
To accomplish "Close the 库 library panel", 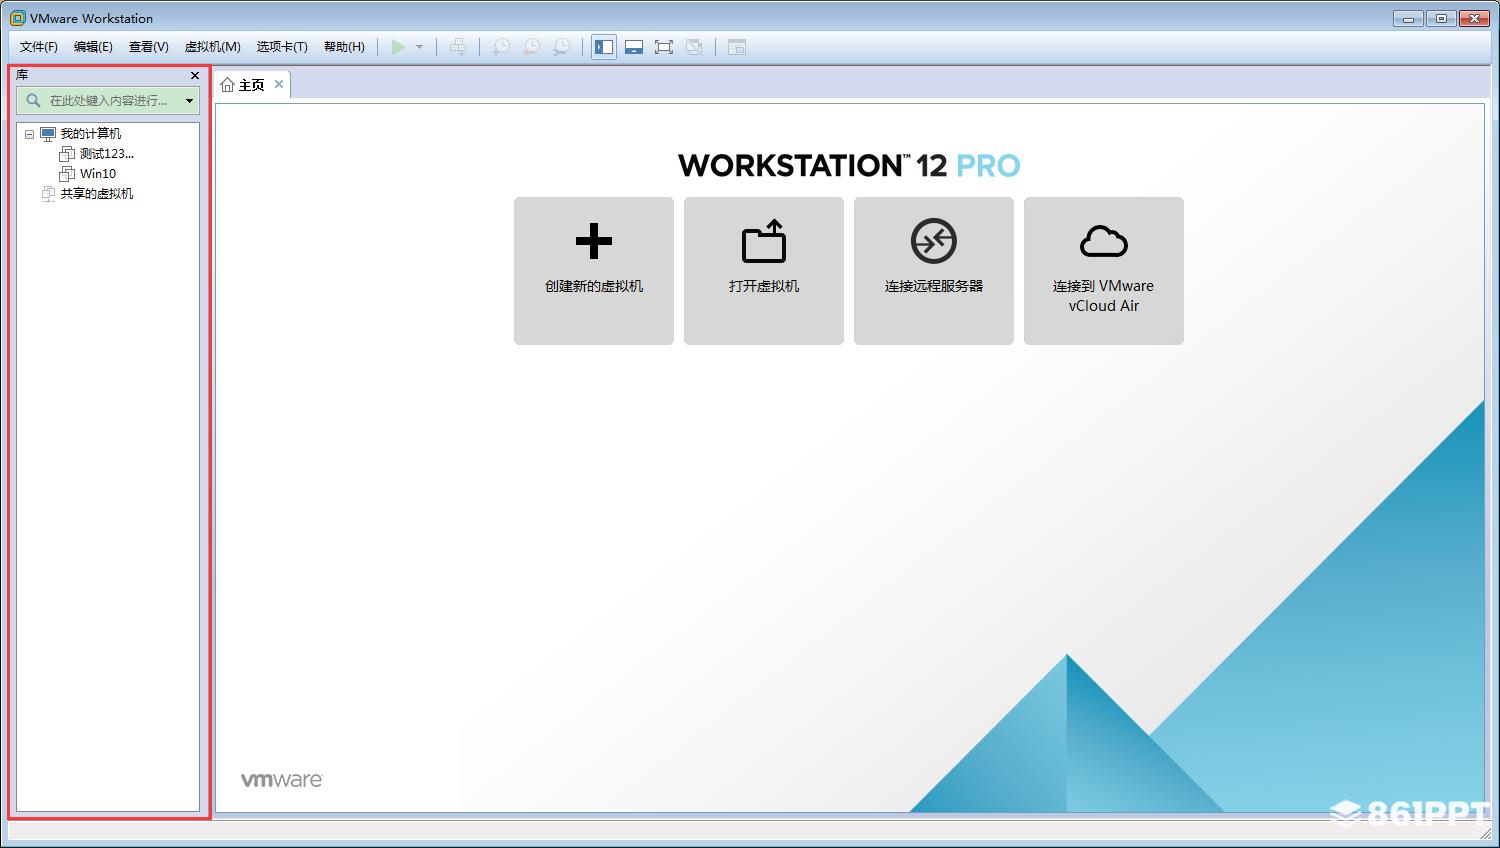I will (x=195, y=75).
